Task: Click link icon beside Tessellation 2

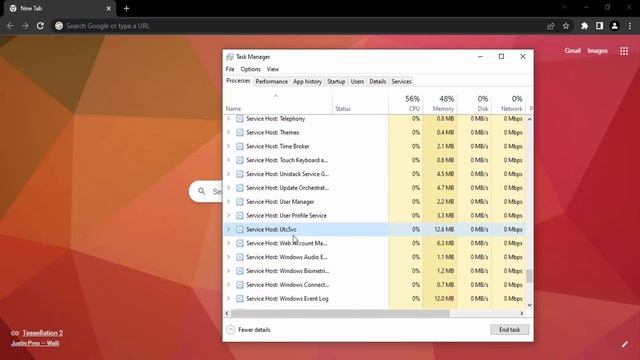Action: (15, 333)
